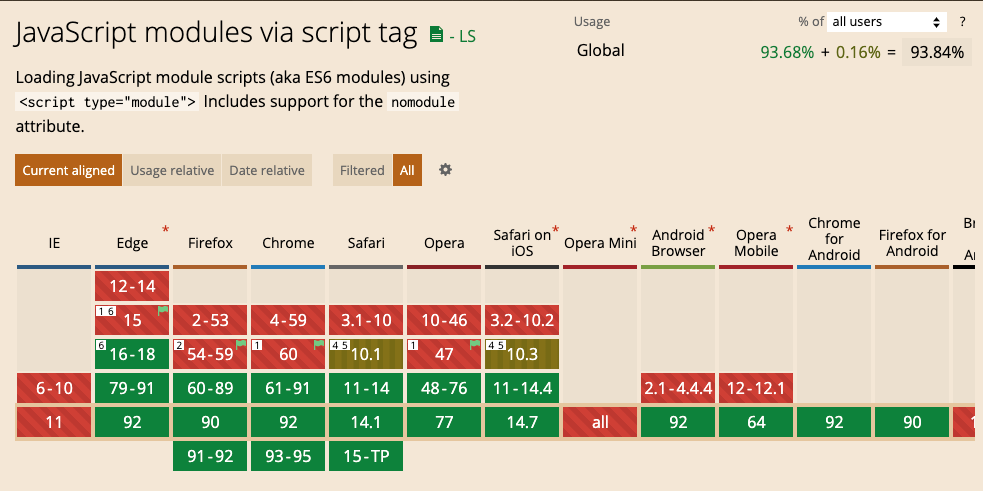Click IE 11 current version cell
Screen dimensions: 983x491
54,422
